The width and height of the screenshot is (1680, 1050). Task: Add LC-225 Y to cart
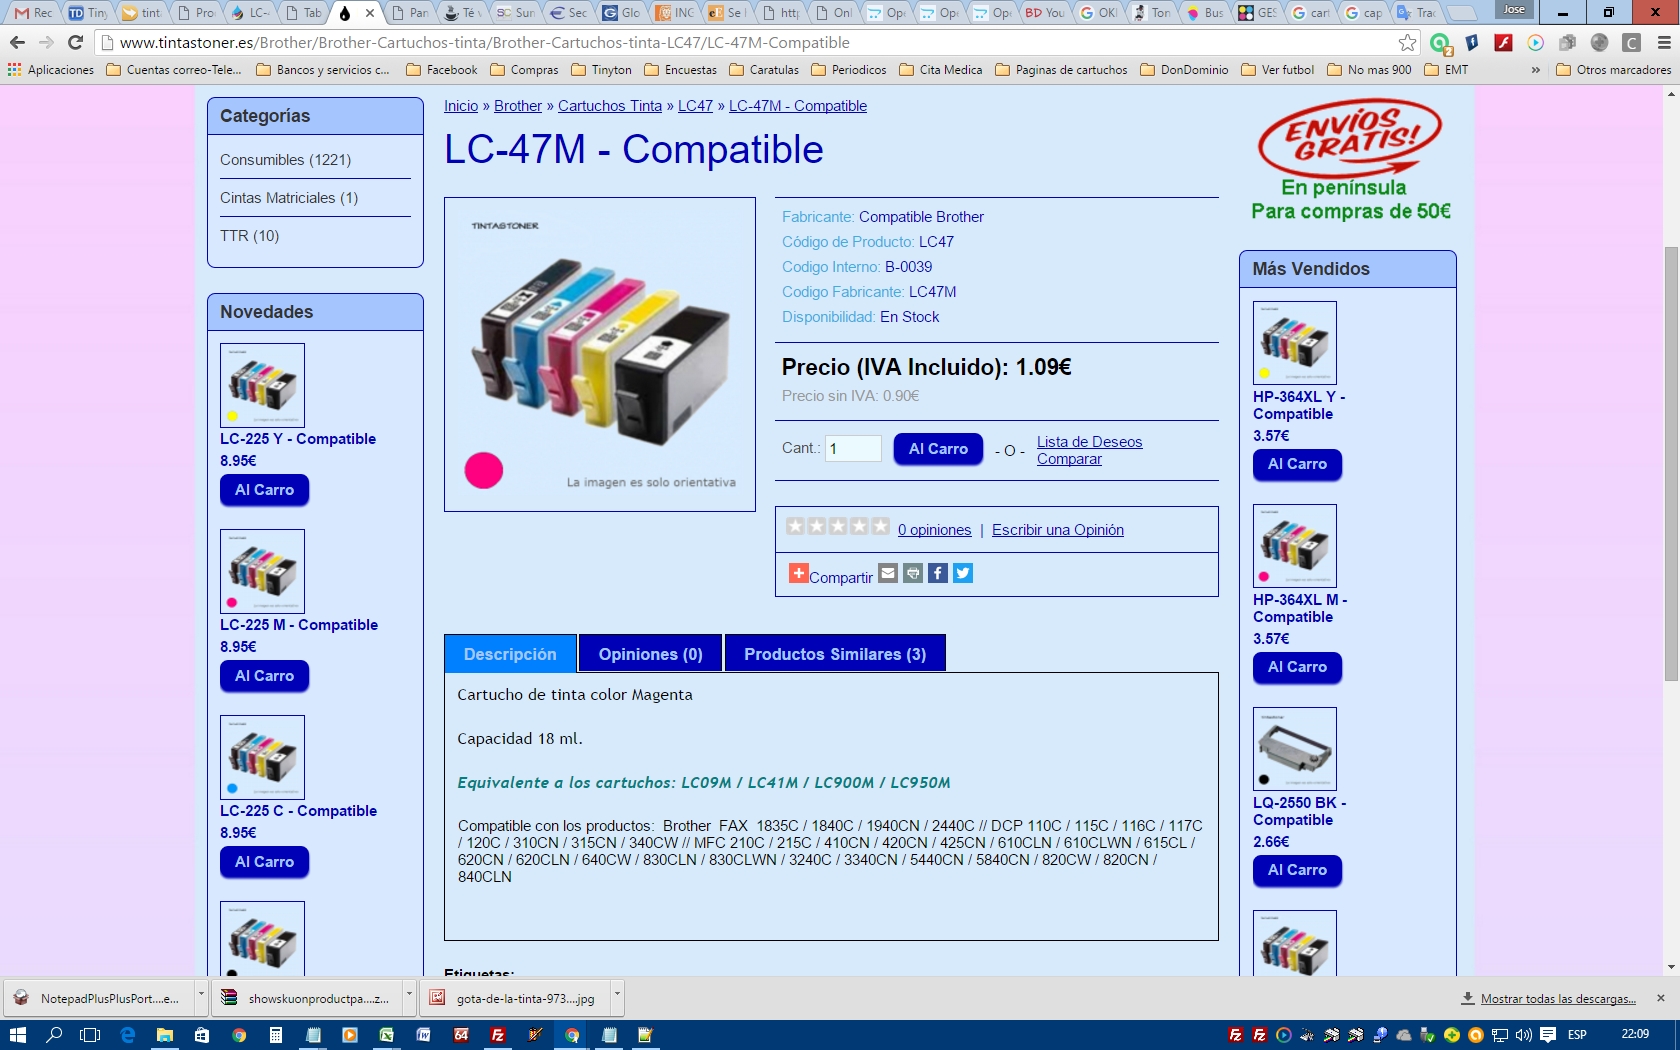point(265,490)
